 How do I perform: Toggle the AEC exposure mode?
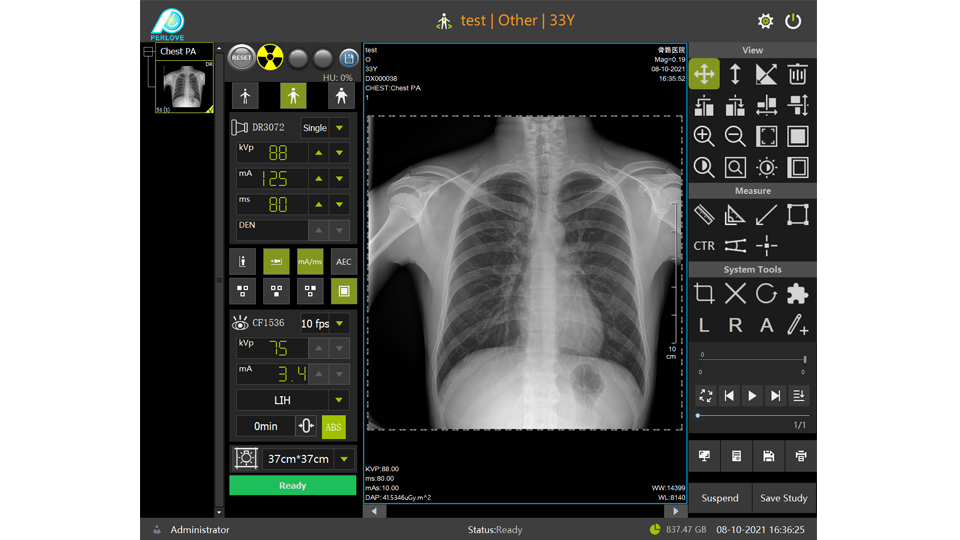343,262
